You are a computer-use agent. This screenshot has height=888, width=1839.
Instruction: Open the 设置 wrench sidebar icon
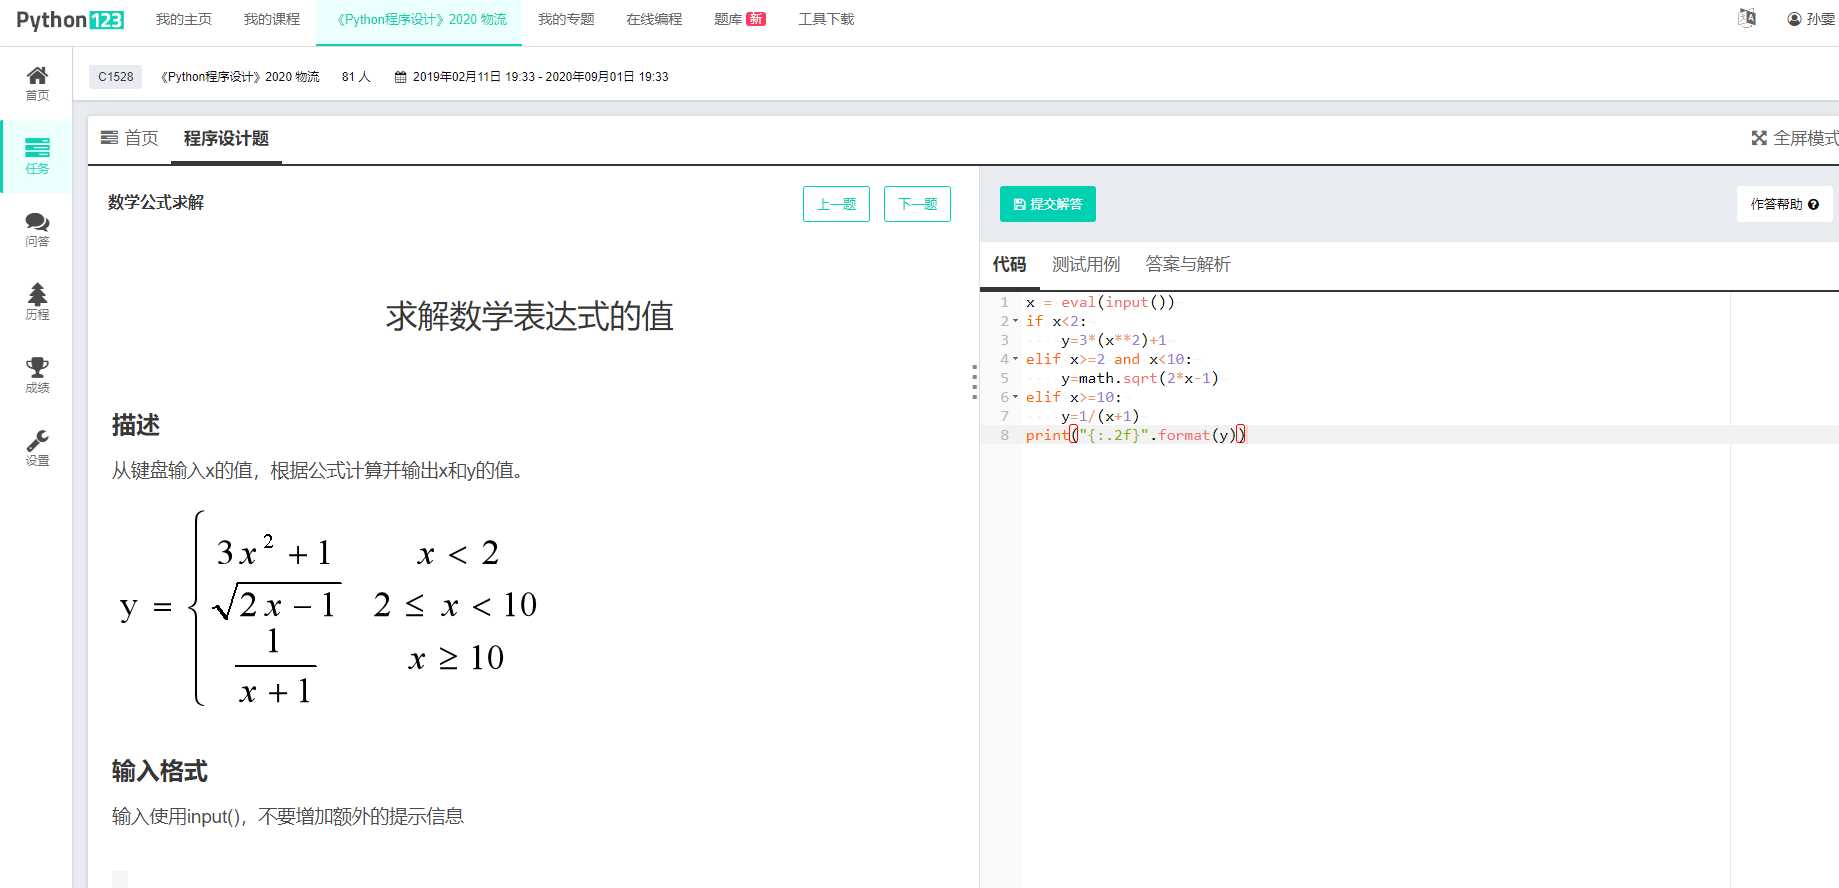click(37, 448)
